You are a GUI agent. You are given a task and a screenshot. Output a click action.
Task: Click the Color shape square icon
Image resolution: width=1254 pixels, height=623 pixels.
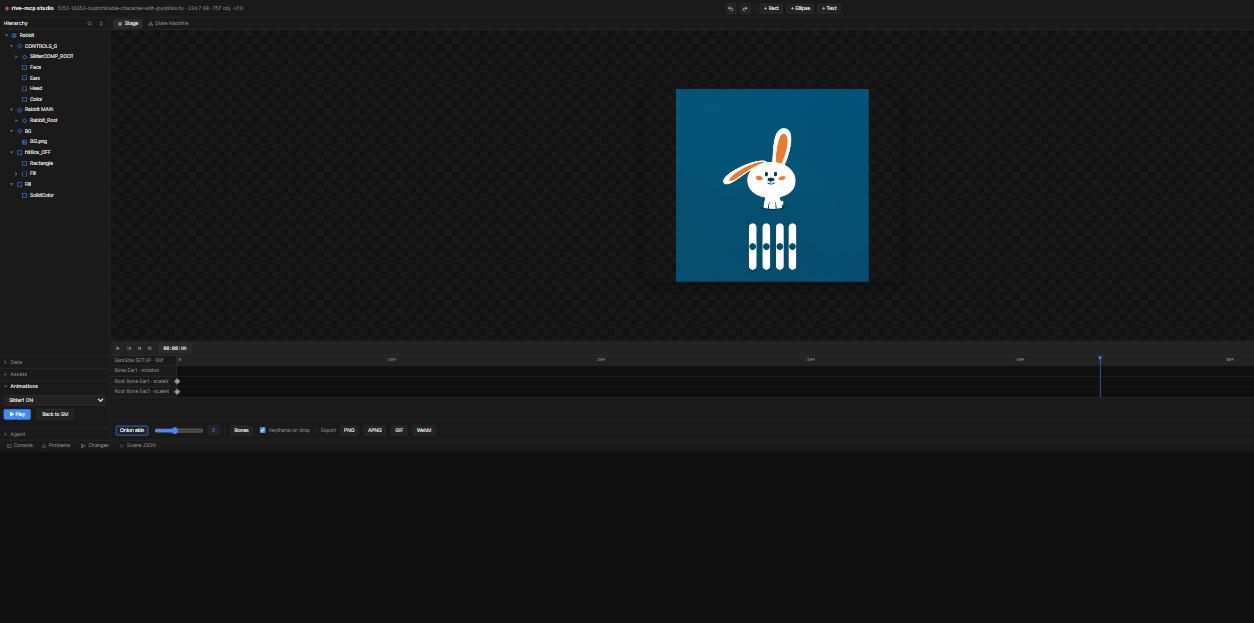coord(24,99)
